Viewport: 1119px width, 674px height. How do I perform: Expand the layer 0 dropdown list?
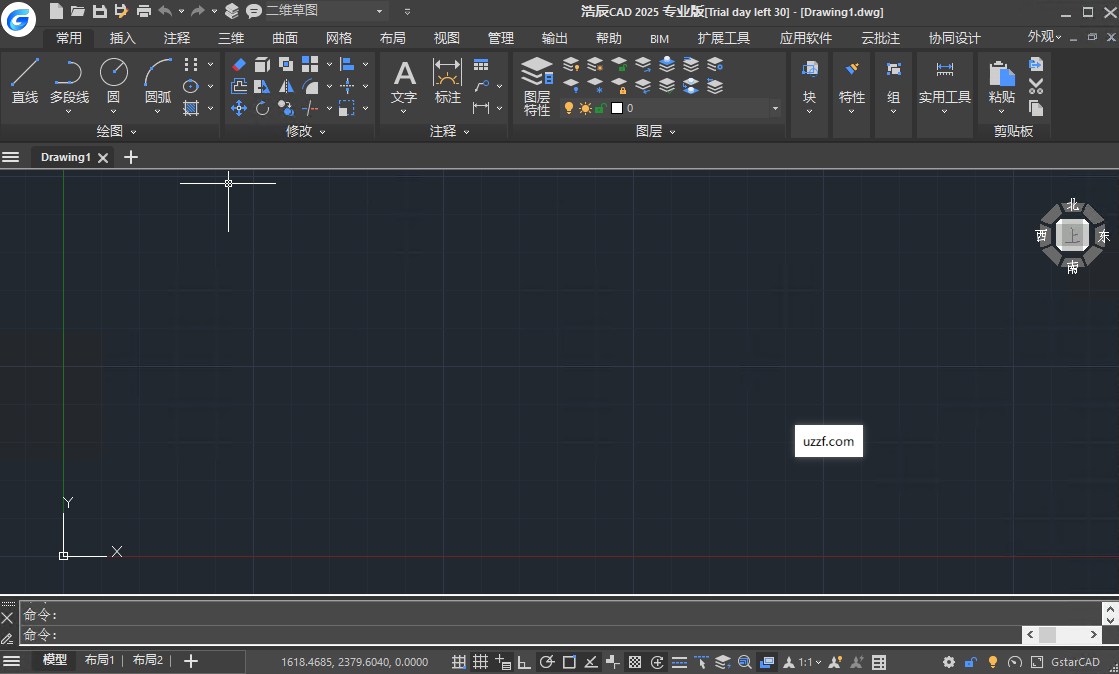[775, 108]
